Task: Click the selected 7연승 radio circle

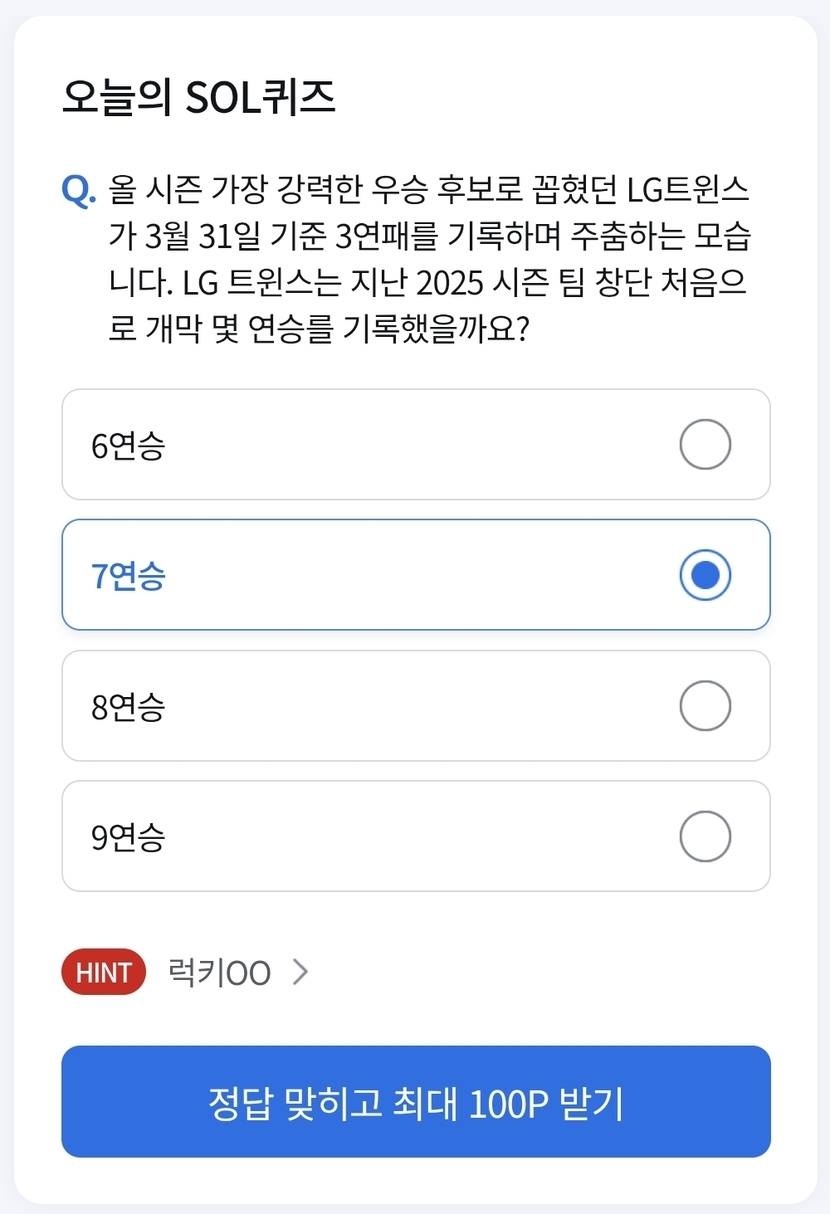Action: 705,575
